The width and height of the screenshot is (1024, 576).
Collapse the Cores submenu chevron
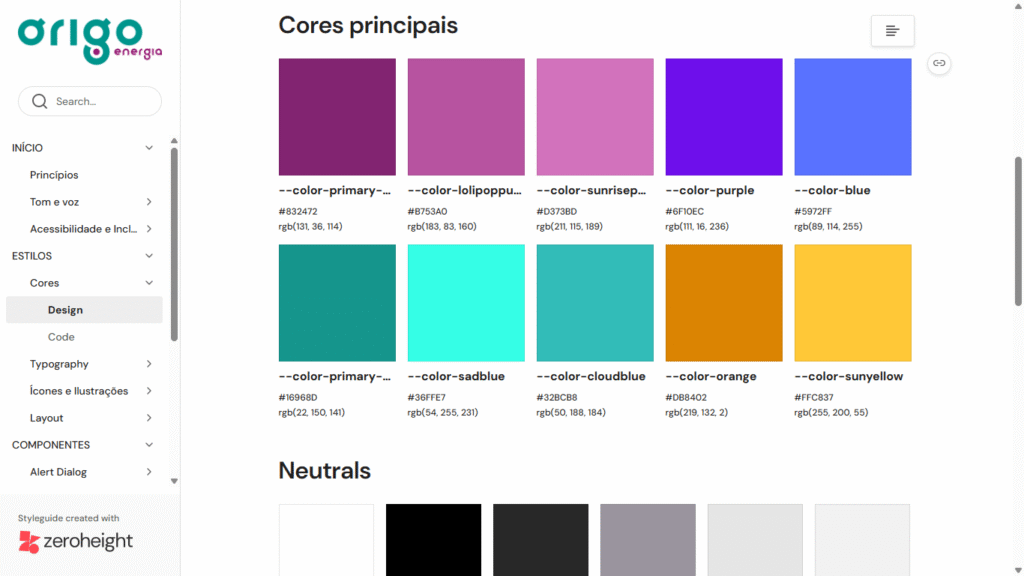click(x=149, y=283)
